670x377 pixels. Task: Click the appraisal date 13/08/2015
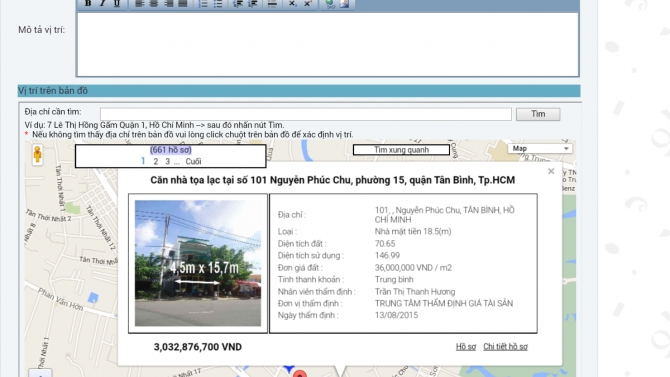point(396,315)
